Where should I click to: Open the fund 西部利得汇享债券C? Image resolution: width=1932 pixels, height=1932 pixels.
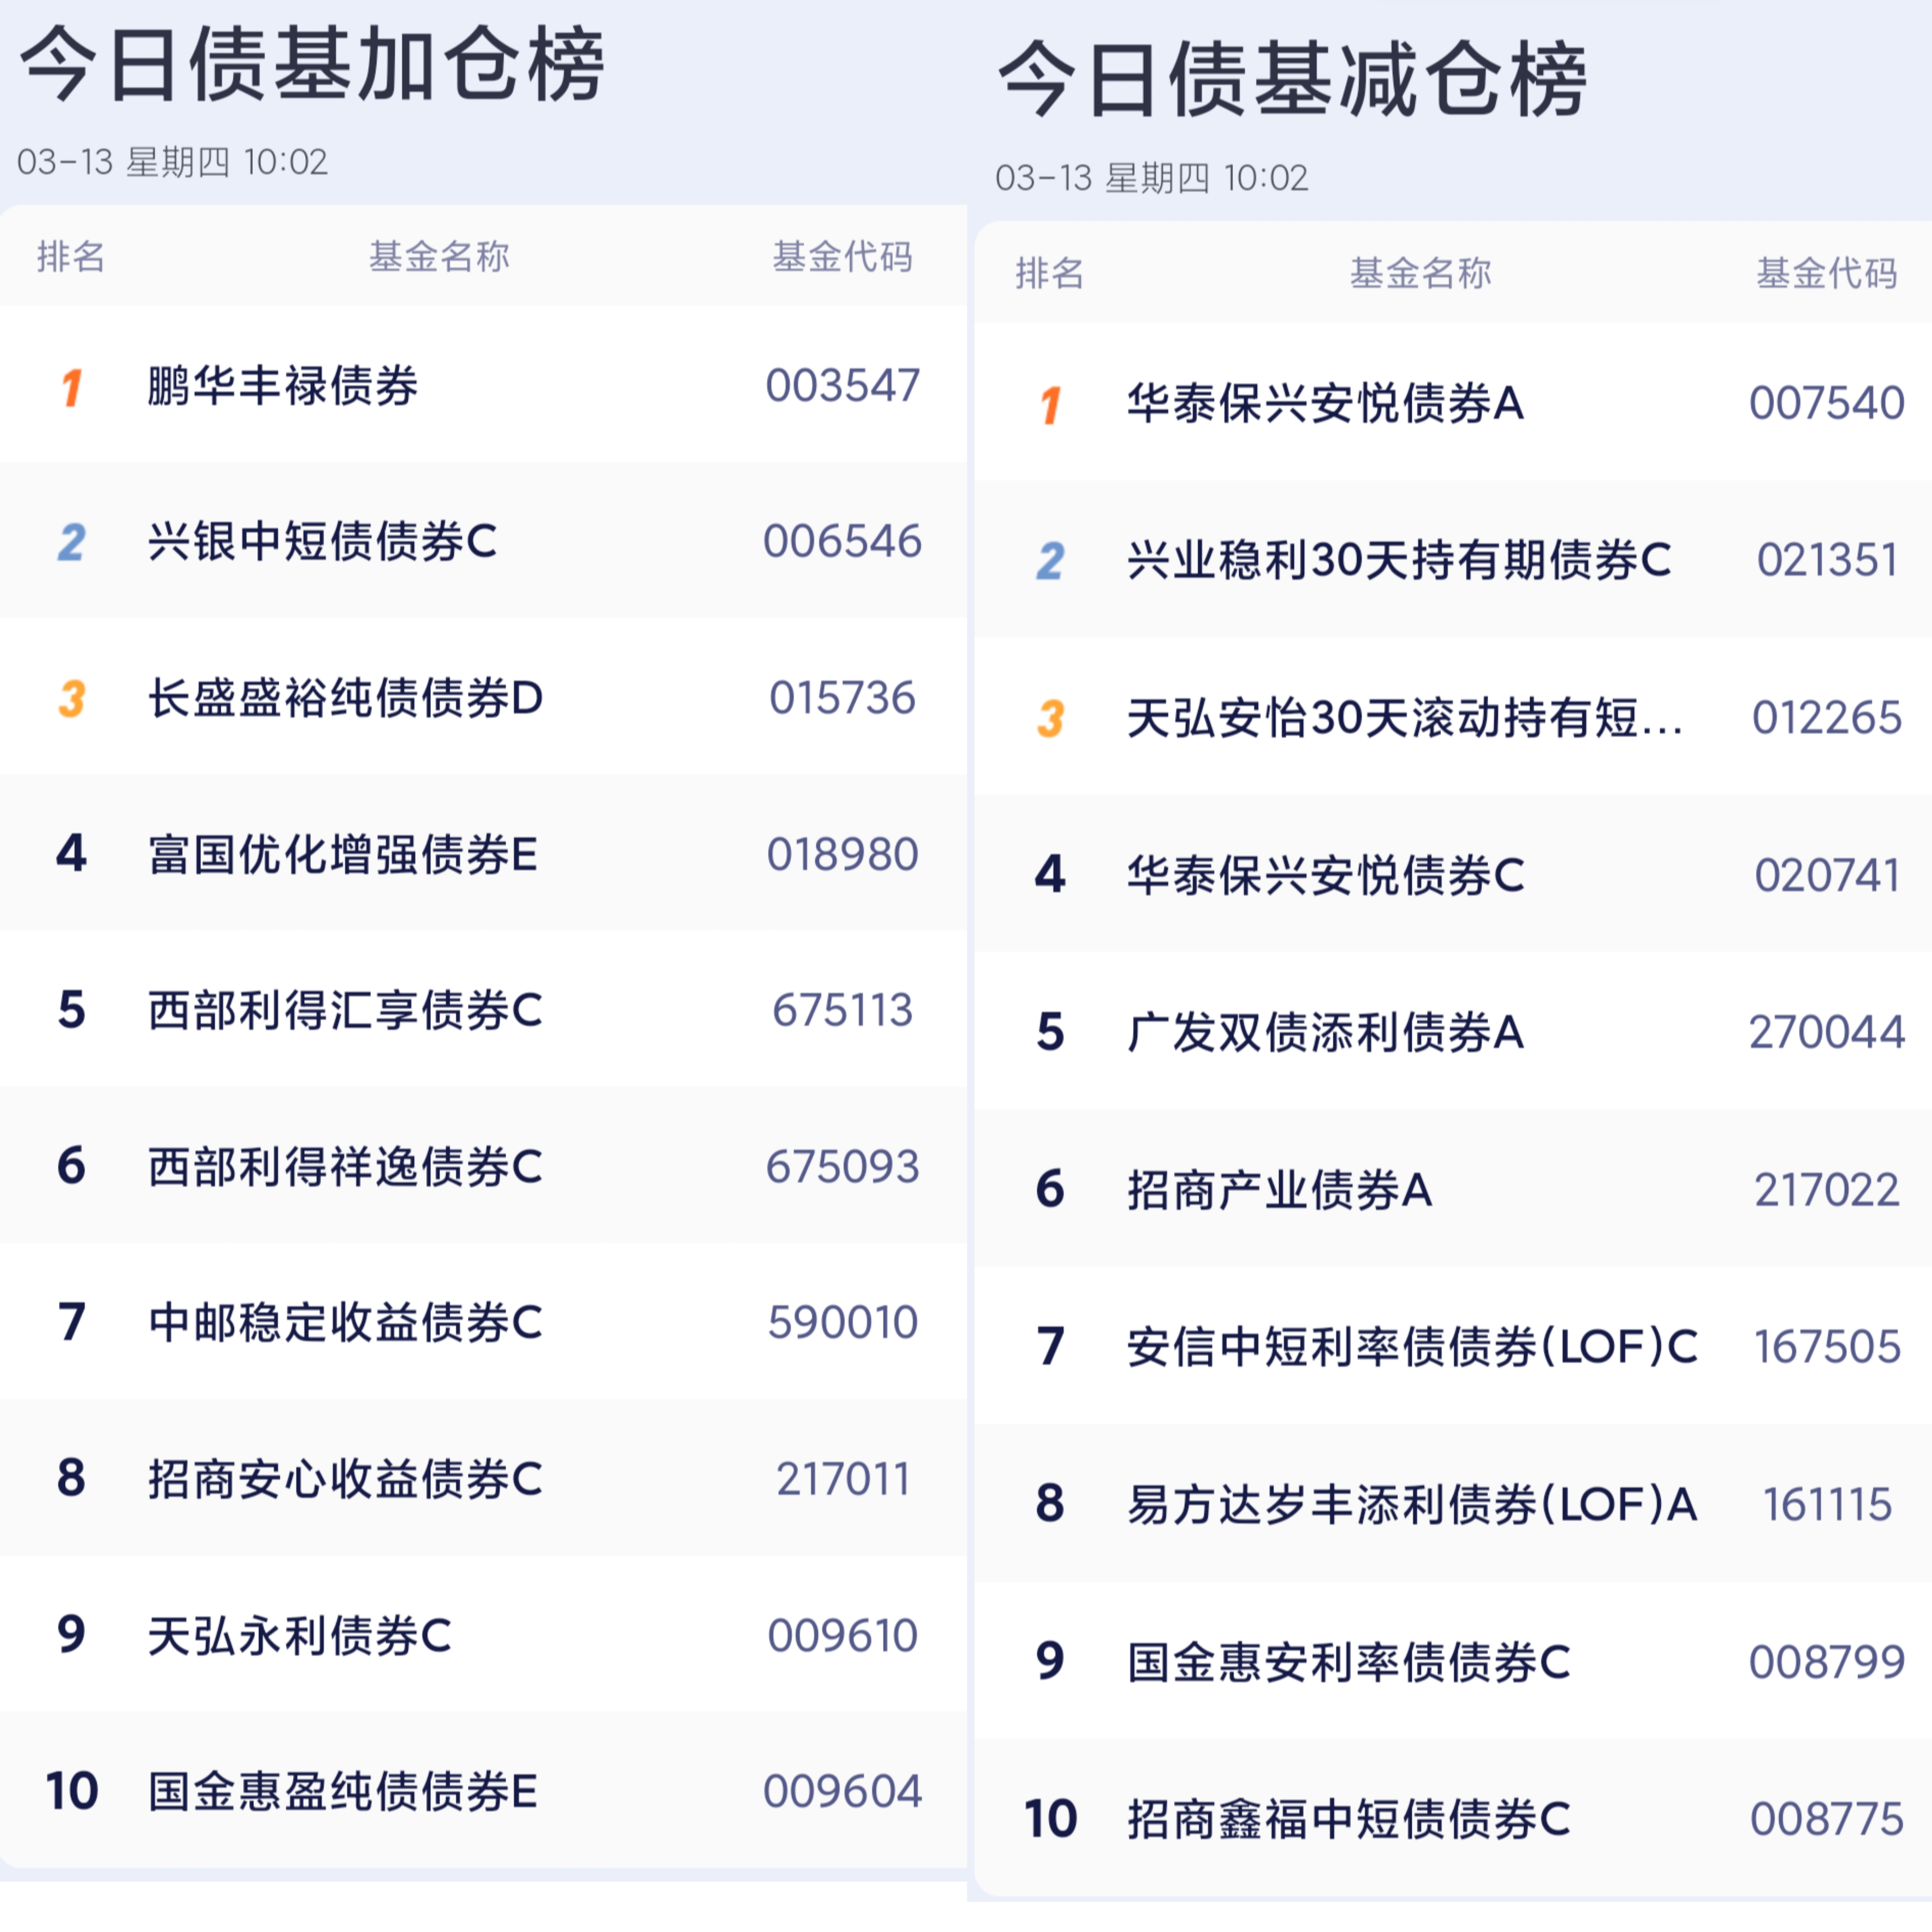click(x=344, y=1010)
